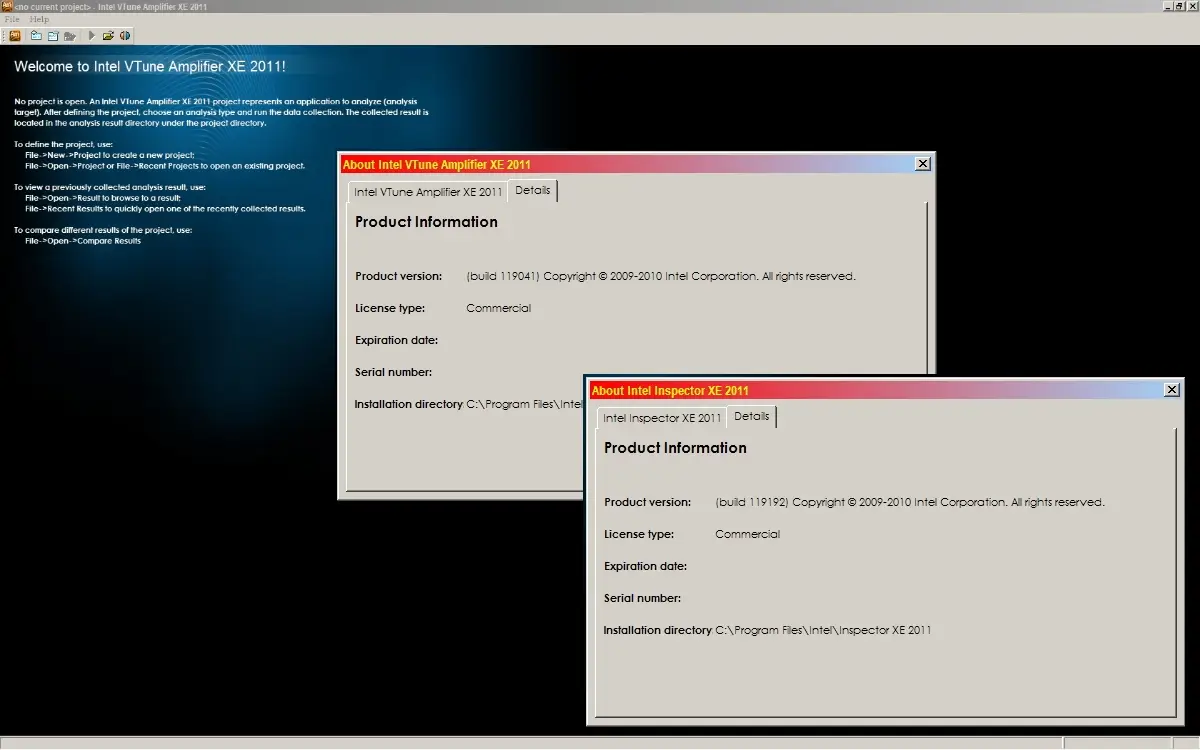Switch to the Intel VTune Amplifier XE 2011 tab
Screen dimensions: 1200x750
coord(428,191)
